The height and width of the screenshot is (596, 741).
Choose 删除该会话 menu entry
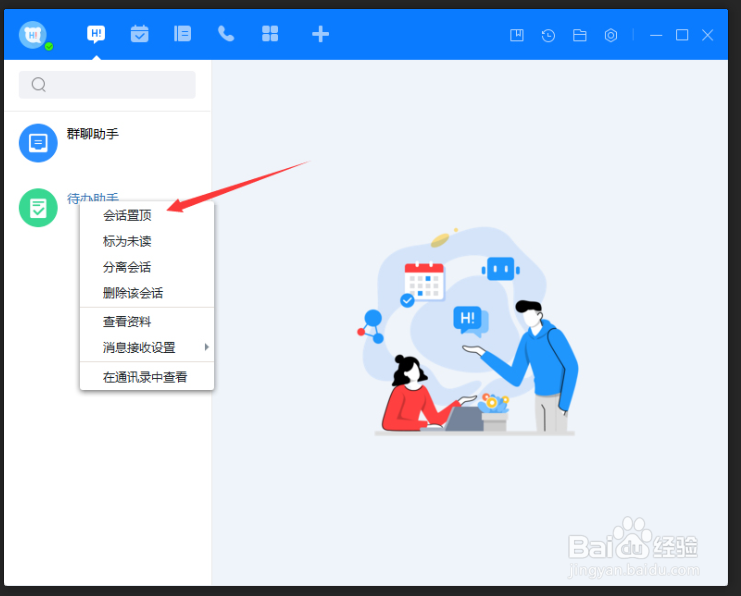pos(147,293)
